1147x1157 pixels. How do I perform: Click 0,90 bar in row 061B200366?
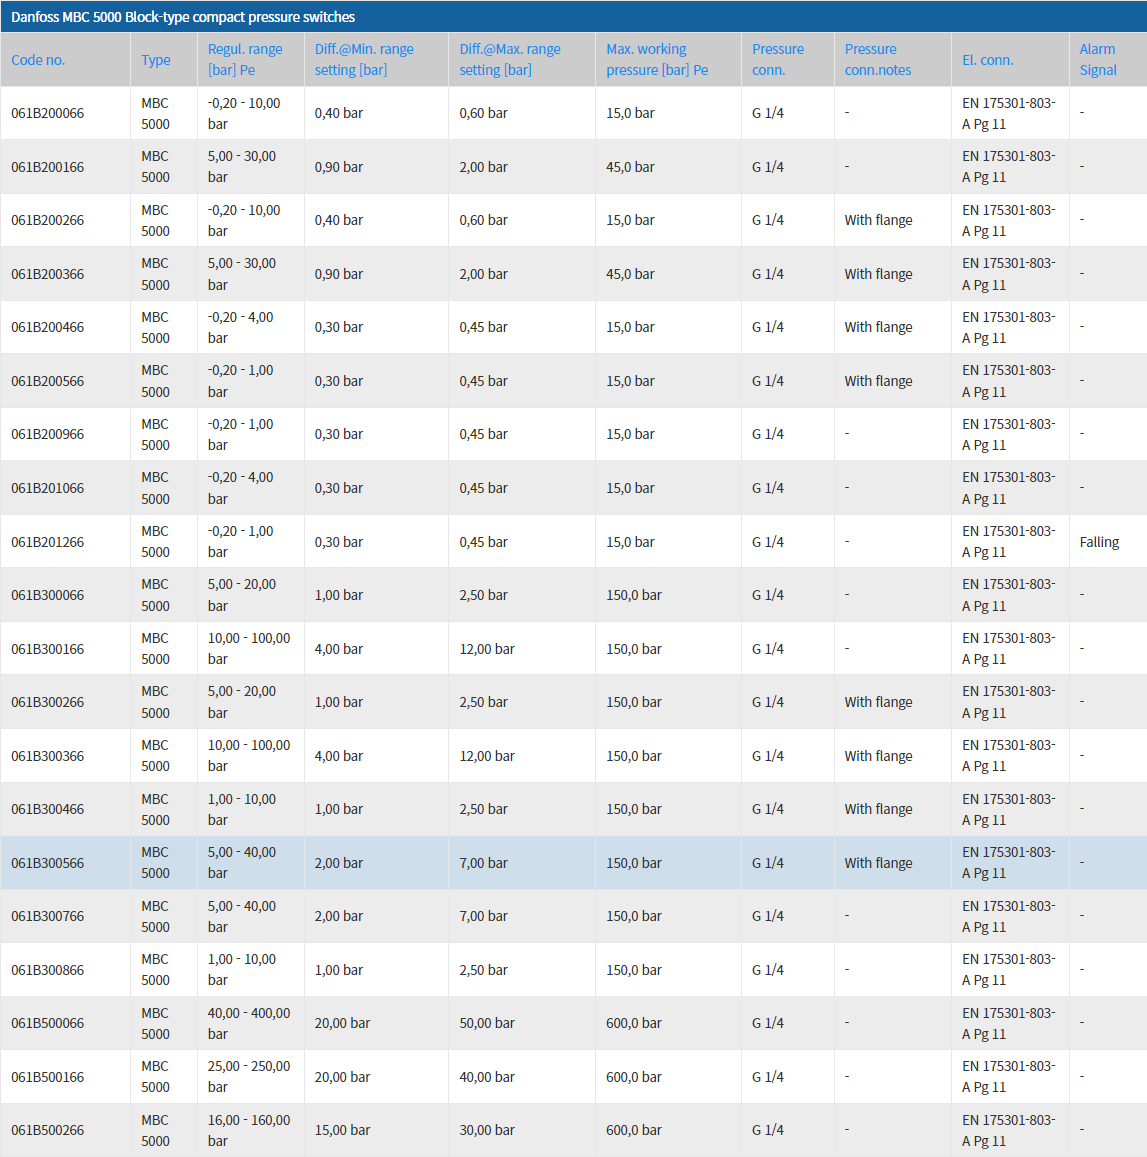[x=339, y=274]
